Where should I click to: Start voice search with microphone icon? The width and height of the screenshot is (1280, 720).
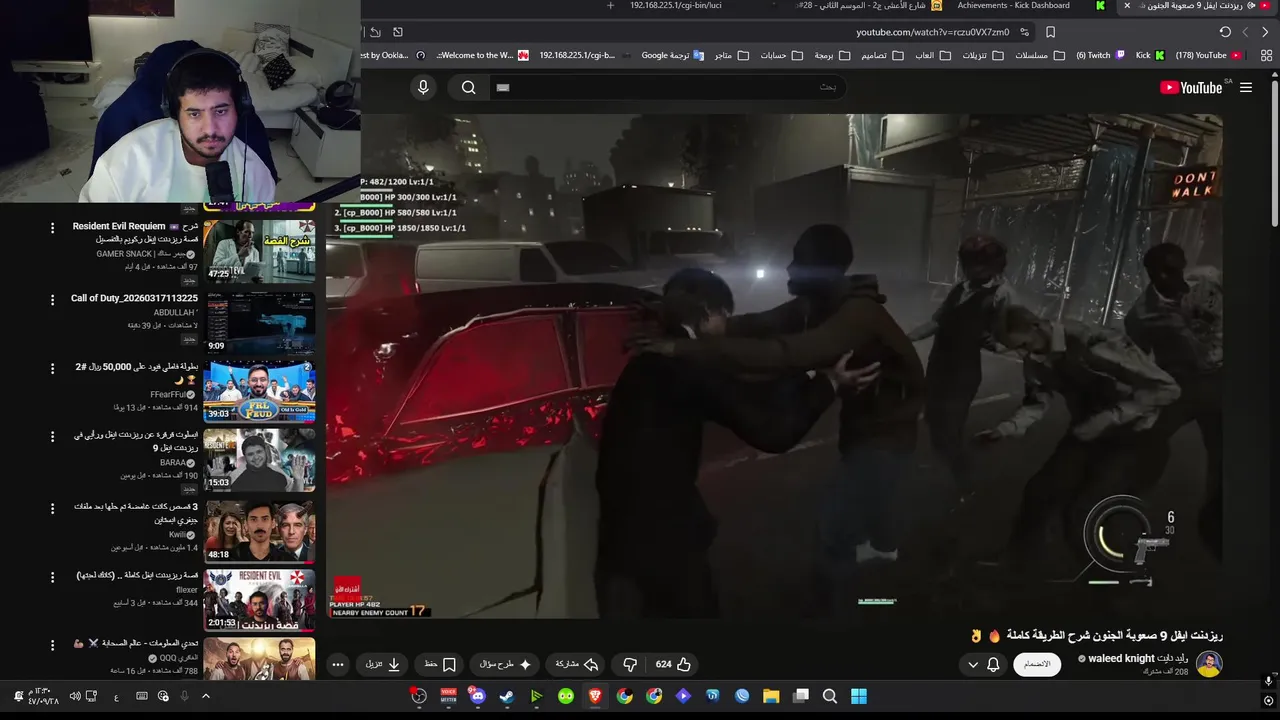[x=423, y=88]
